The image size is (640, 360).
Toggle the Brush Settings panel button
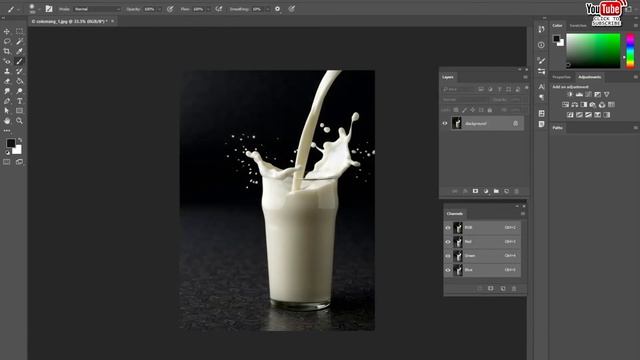[x=49, y=9]
